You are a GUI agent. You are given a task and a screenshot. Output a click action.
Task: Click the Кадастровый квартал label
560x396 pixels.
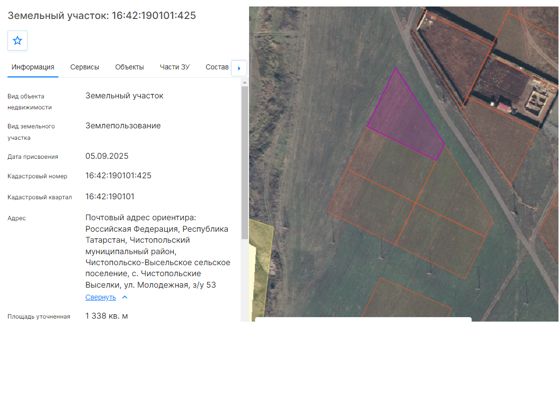(x=40, y=197)
